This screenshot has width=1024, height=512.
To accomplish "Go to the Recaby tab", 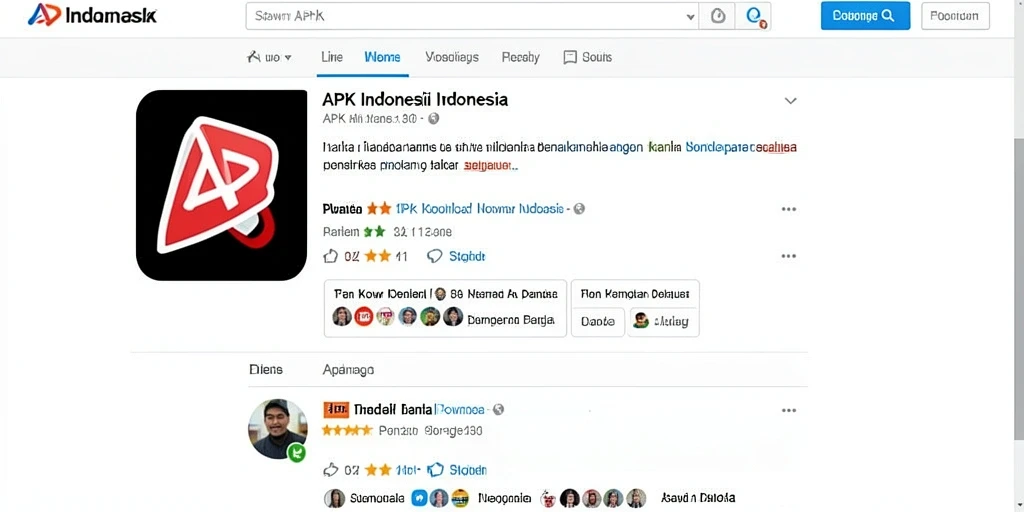I will pyautogui.click(x=520, y=57).
